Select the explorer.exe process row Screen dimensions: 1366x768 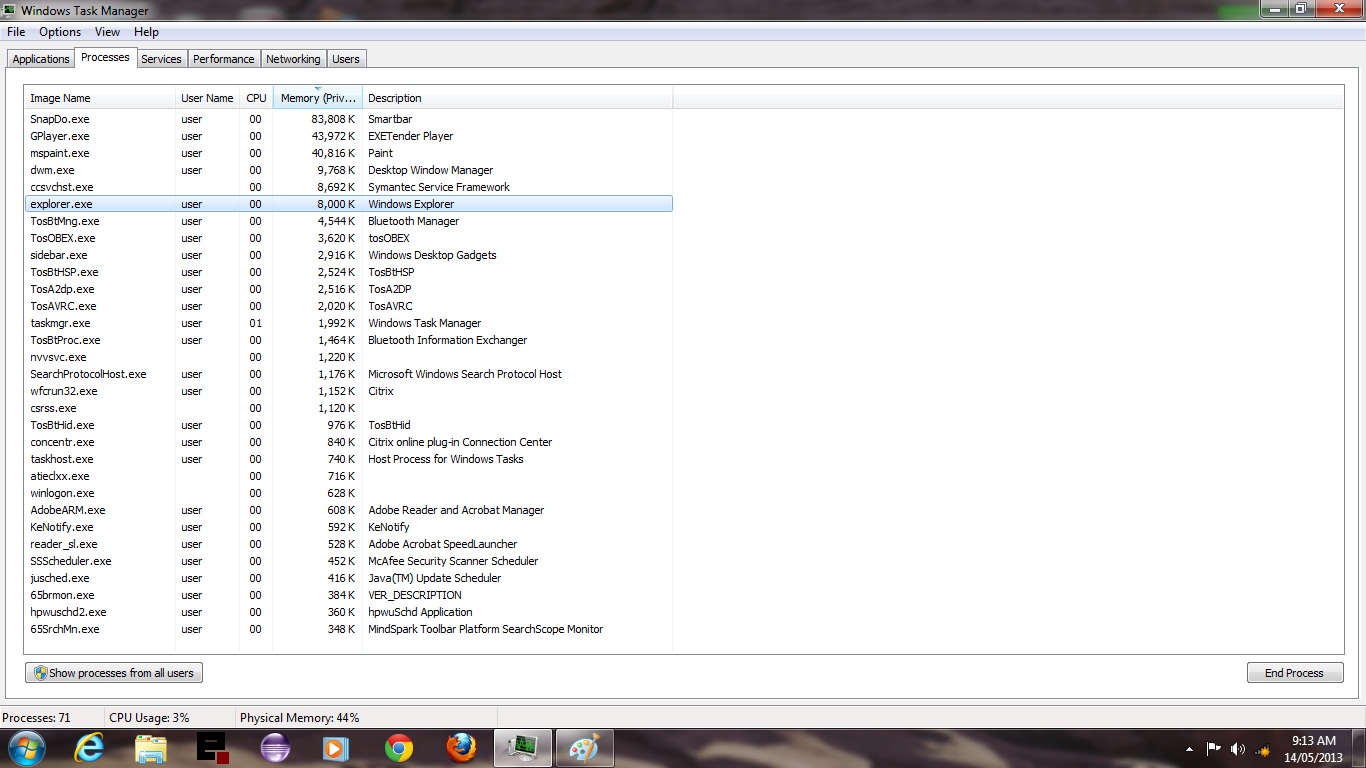click(349, 204)
